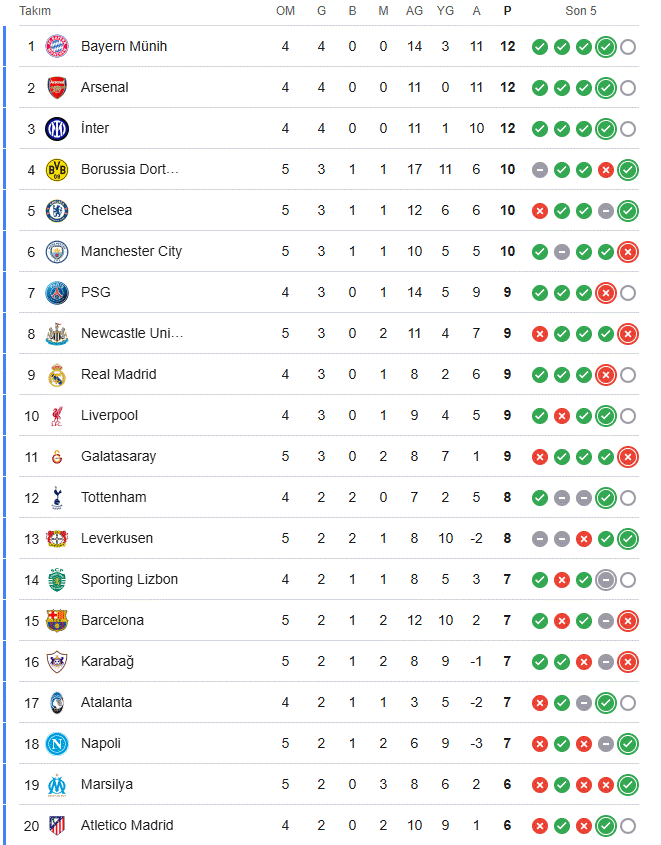Click the Takım column header
The width and height of the screenshot is (661, 845).
point(35,10)
